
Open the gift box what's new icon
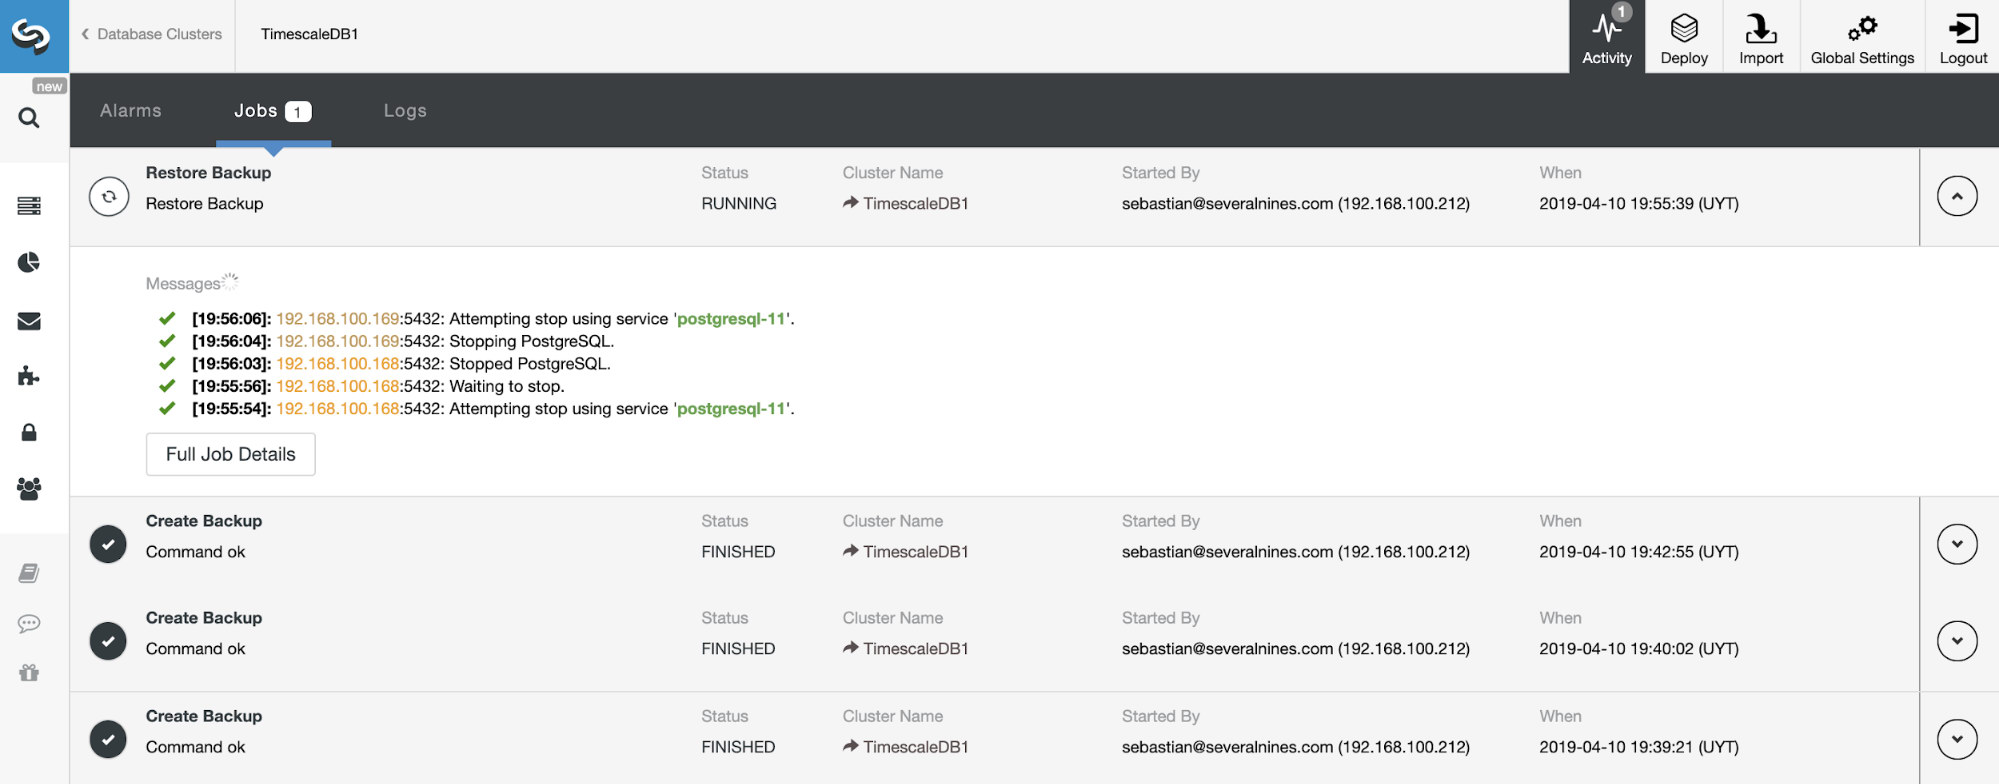click(29, 673)
